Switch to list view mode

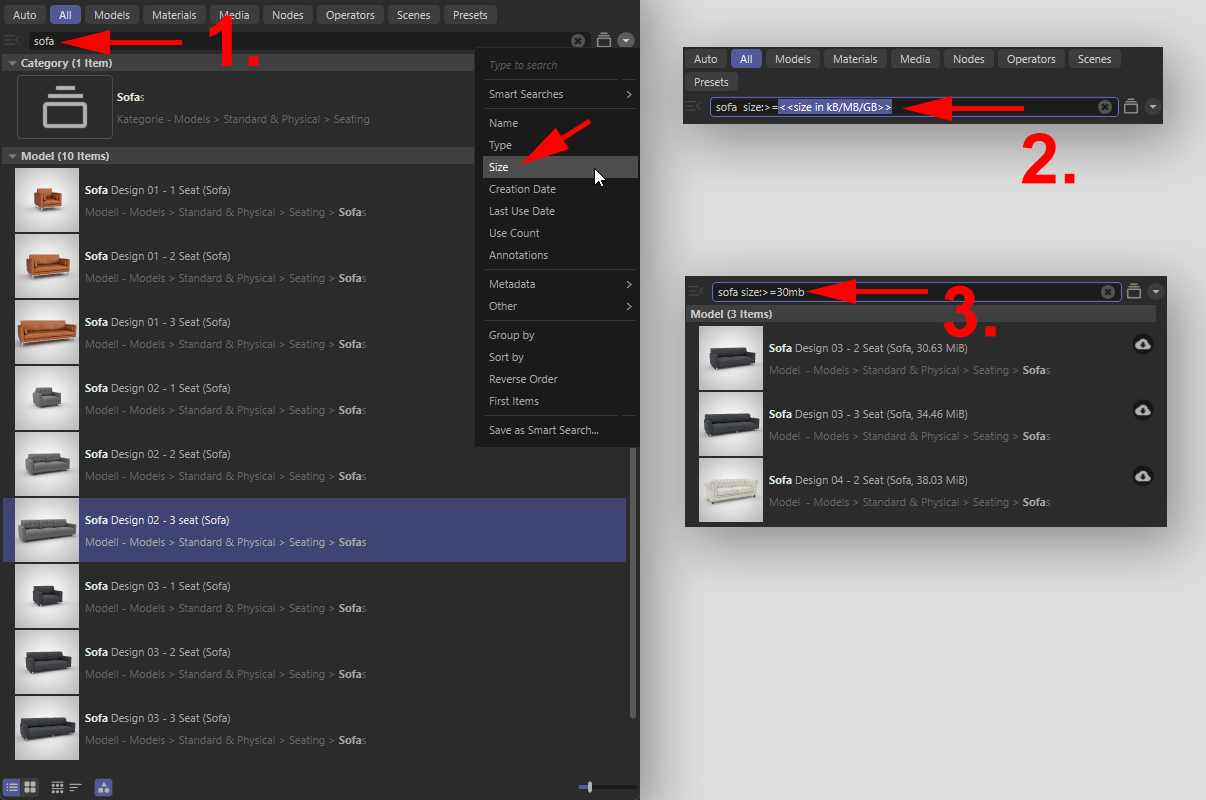[x=12, y=788]
